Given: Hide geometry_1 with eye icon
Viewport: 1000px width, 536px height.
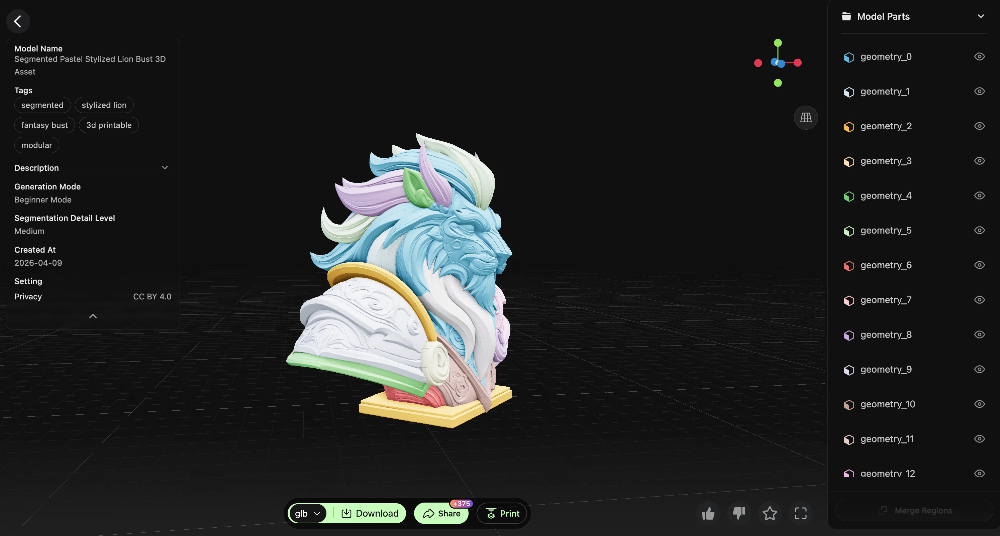Looking at the screenshot, I should click(980, 91).
